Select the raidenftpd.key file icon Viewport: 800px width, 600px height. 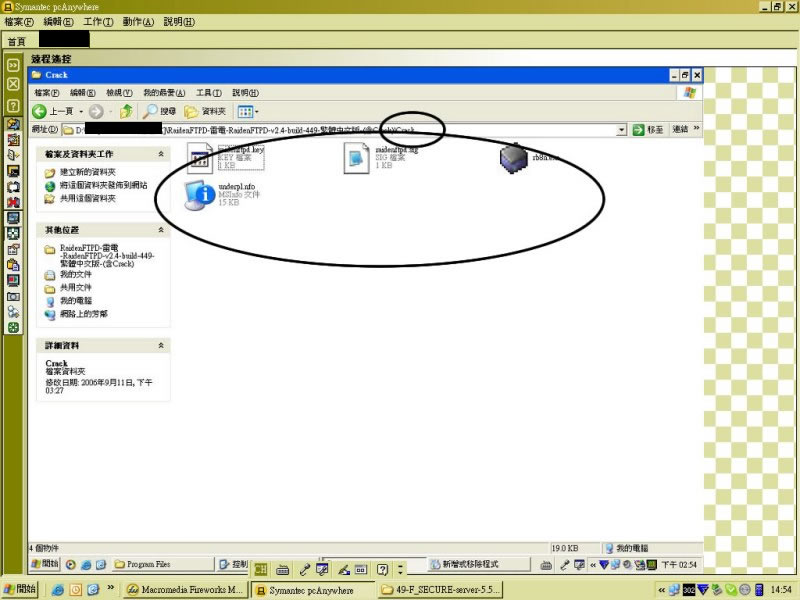[x=199, y=158]
